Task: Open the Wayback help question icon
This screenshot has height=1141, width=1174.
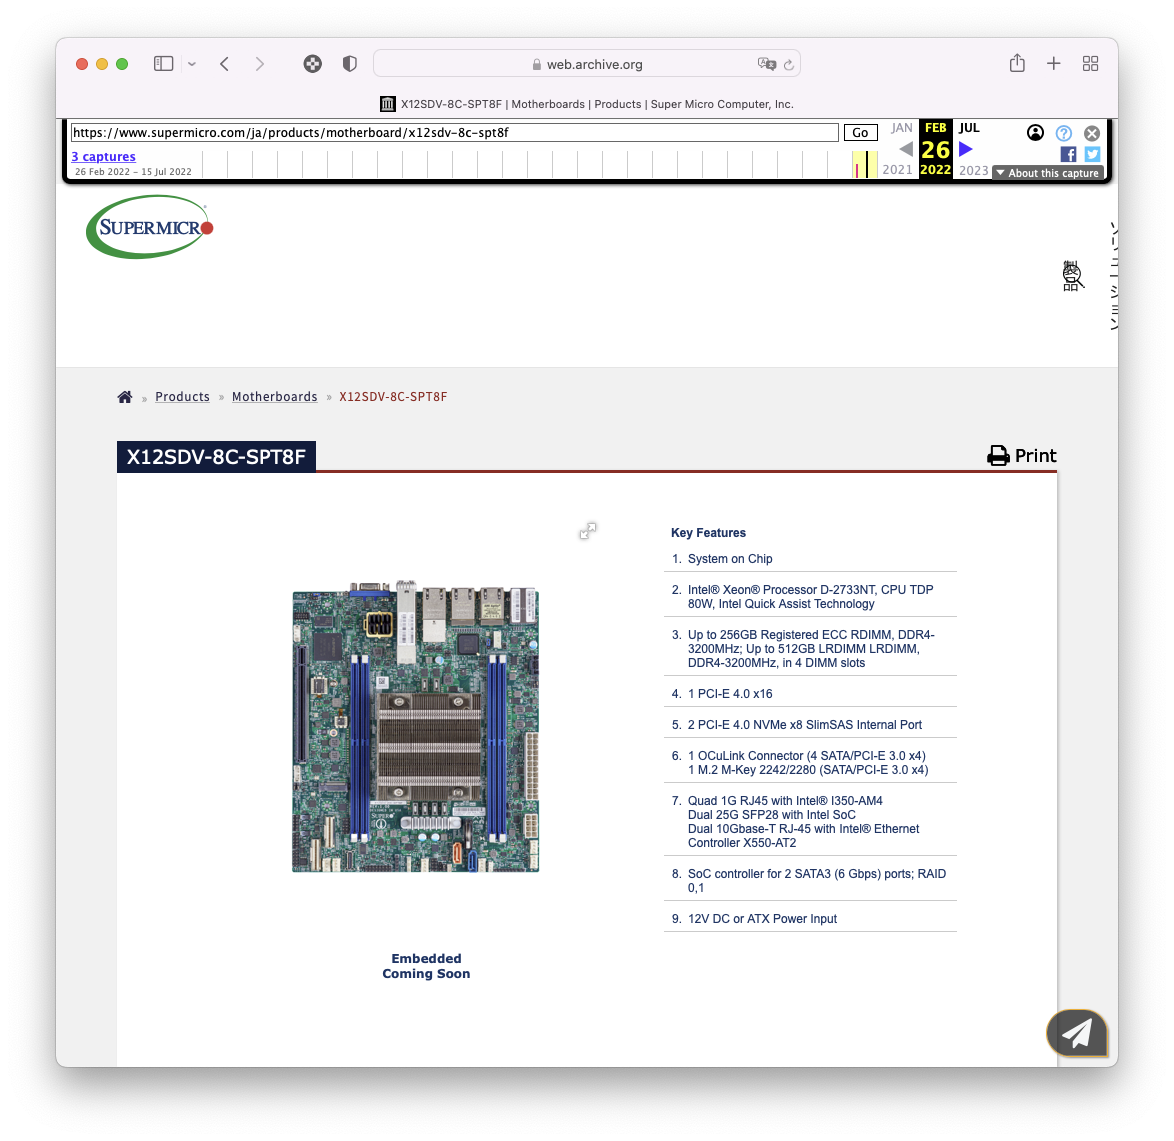Action: 1063,133
